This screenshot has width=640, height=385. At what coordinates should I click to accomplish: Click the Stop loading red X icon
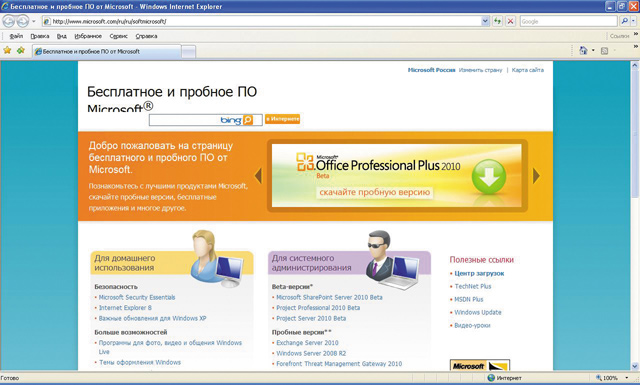coord(510,21)
